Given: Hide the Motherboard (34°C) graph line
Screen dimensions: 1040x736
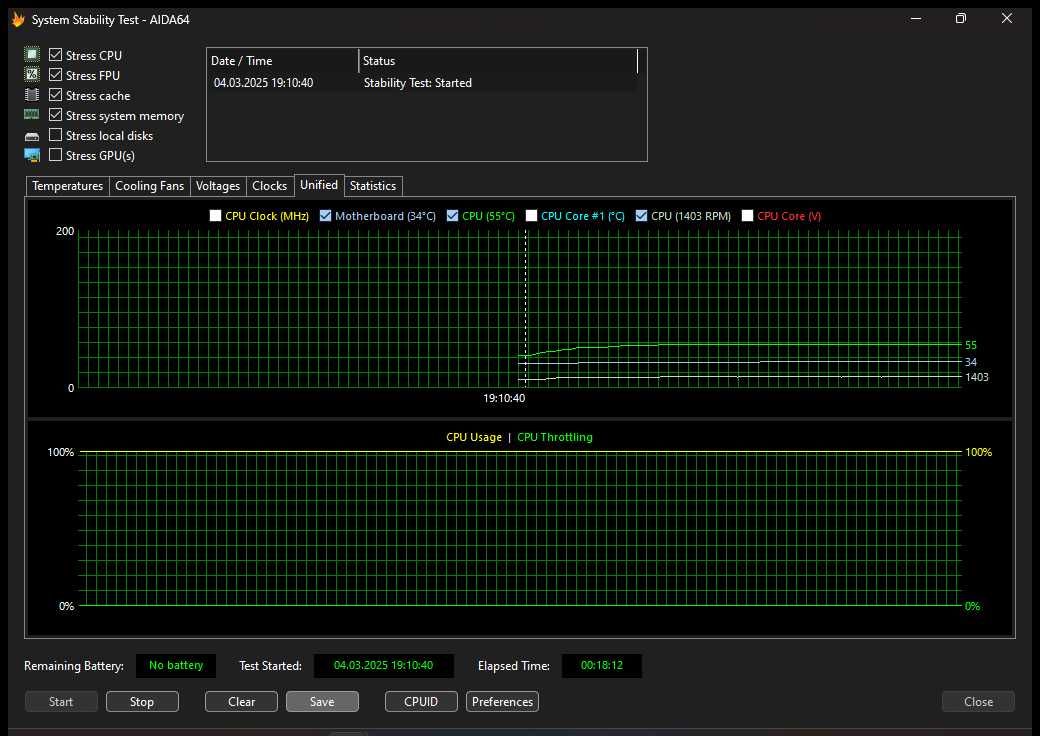Looking at the screenshot, I should 325,215.
